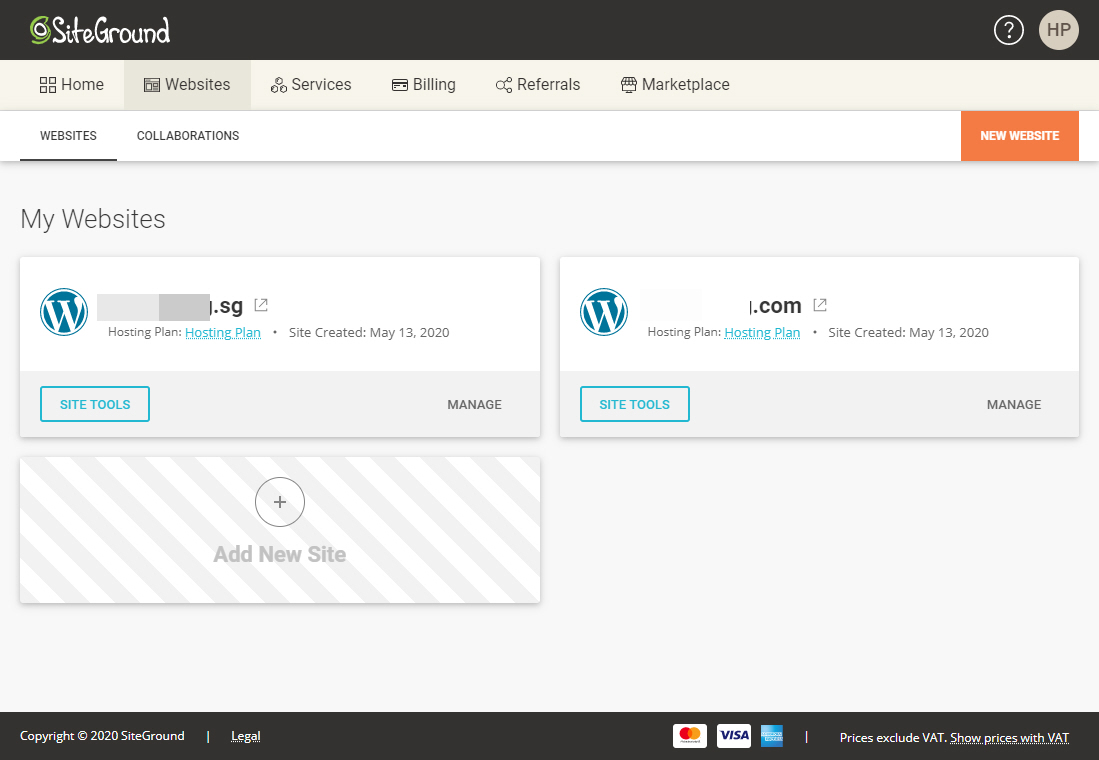Image resolution: width=1099 pixels, height=760 pixels.
Task: Open the .sg site in new window icon
Action: 261,305
